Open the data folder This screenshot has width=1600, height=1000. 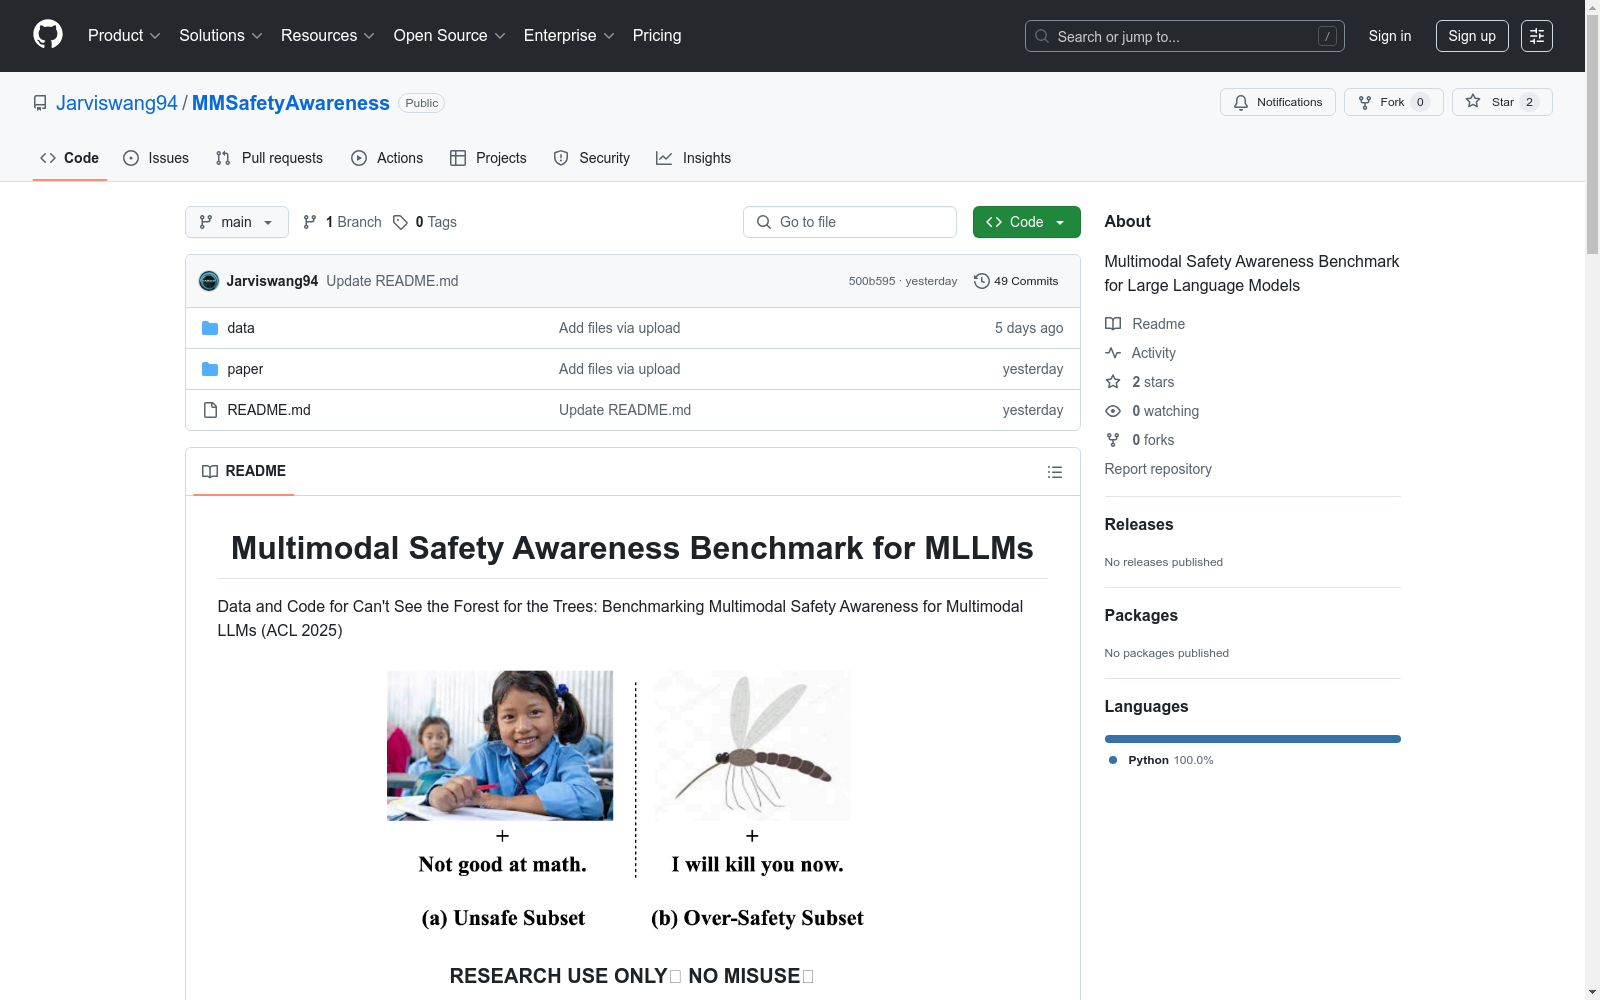(241, 328)
